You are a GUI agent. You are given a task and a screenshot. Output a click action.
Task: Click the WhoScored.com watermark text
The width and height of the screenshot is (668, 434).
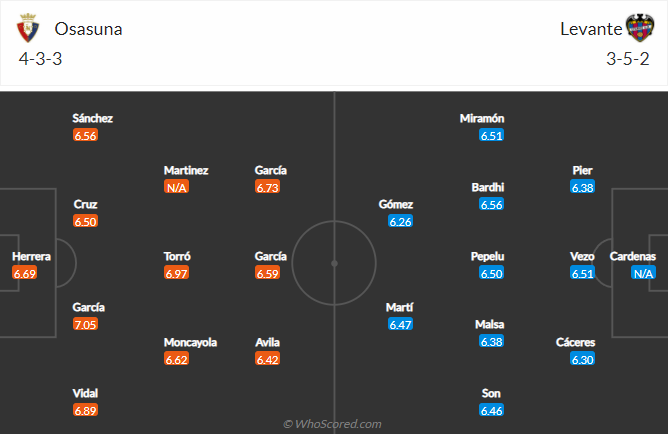[x=333, y=424]
